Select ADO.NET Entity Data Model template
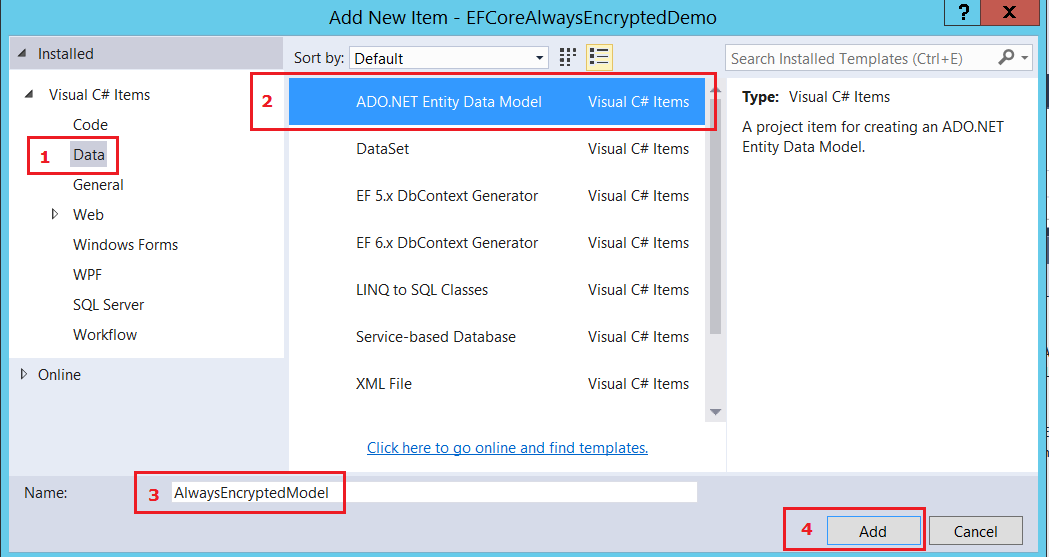This screenshot has height=557, width=1049. pyautogui.click(x=449, y=101)
